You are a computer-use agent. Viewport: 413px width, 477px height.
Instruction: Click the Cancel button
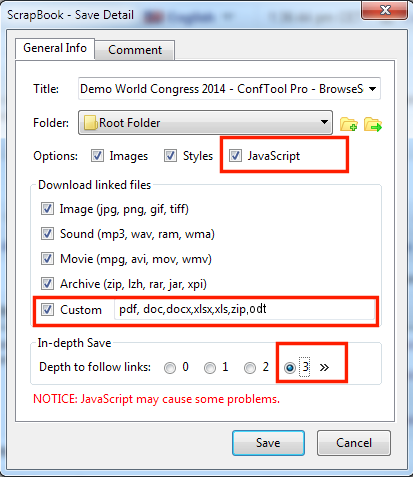pos(354,443)
